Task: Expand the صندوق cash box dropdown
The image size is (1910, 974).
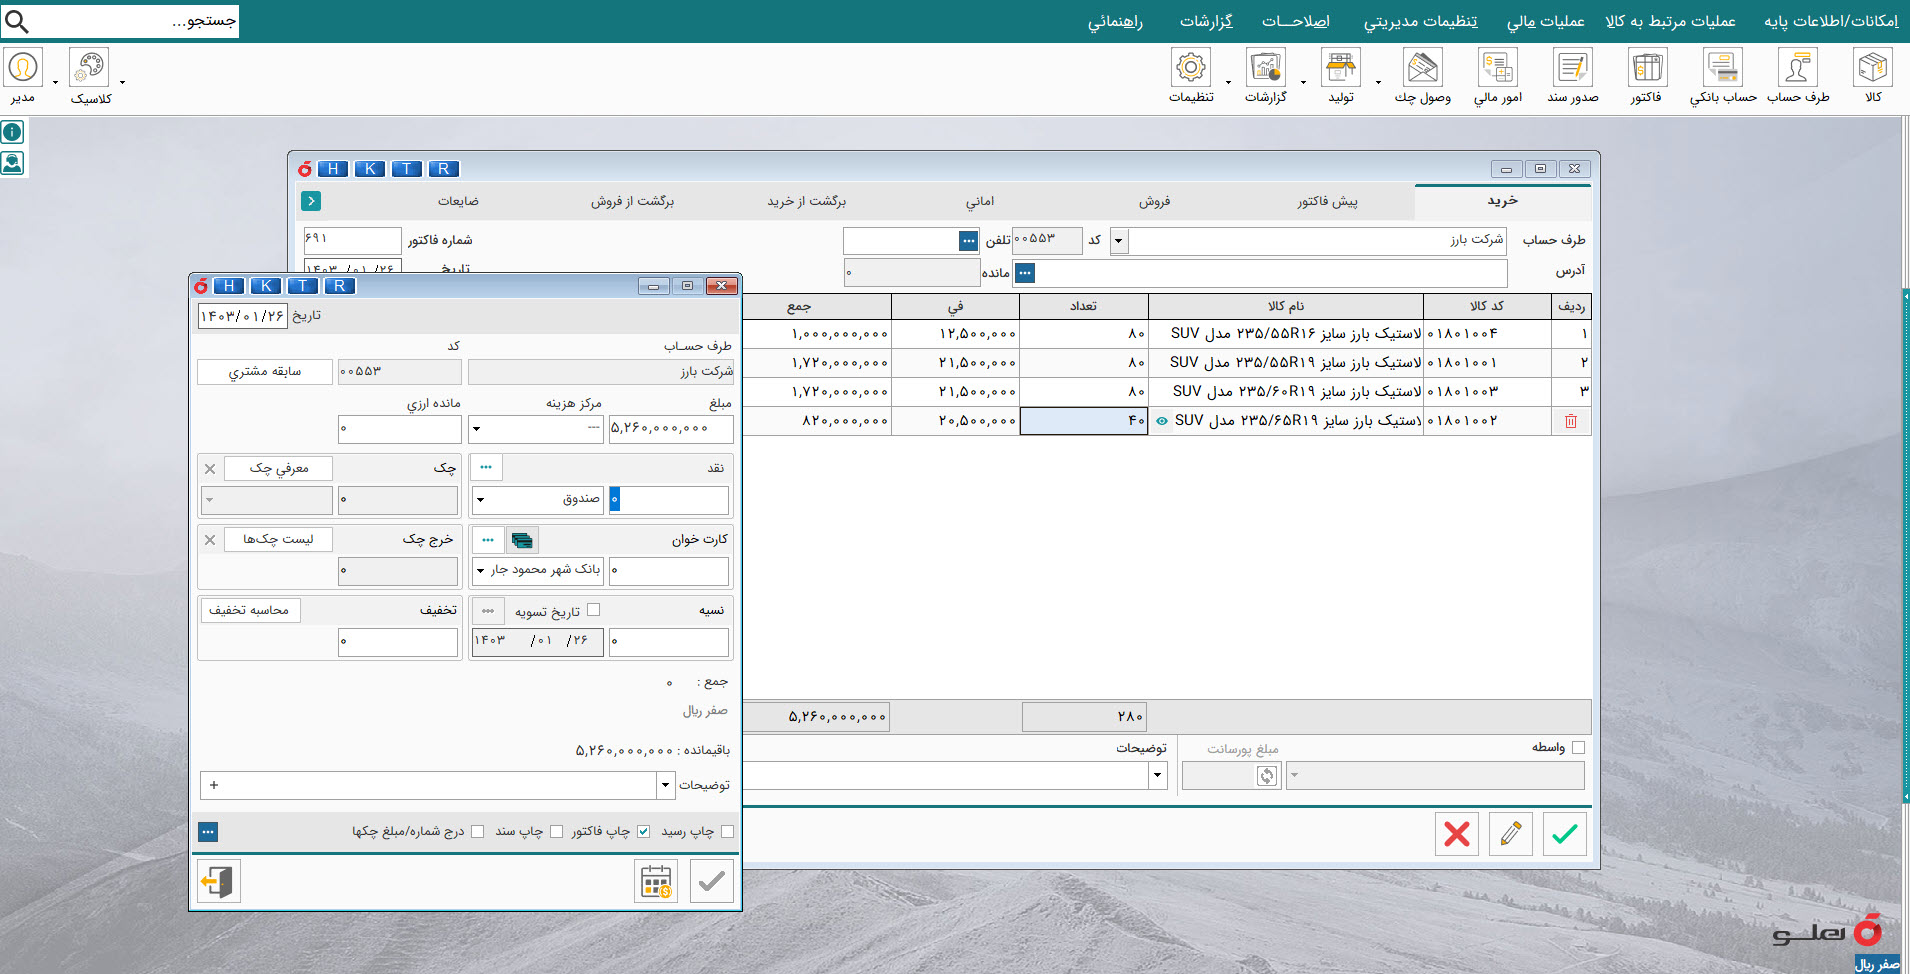Action: [x=481, y=499]
